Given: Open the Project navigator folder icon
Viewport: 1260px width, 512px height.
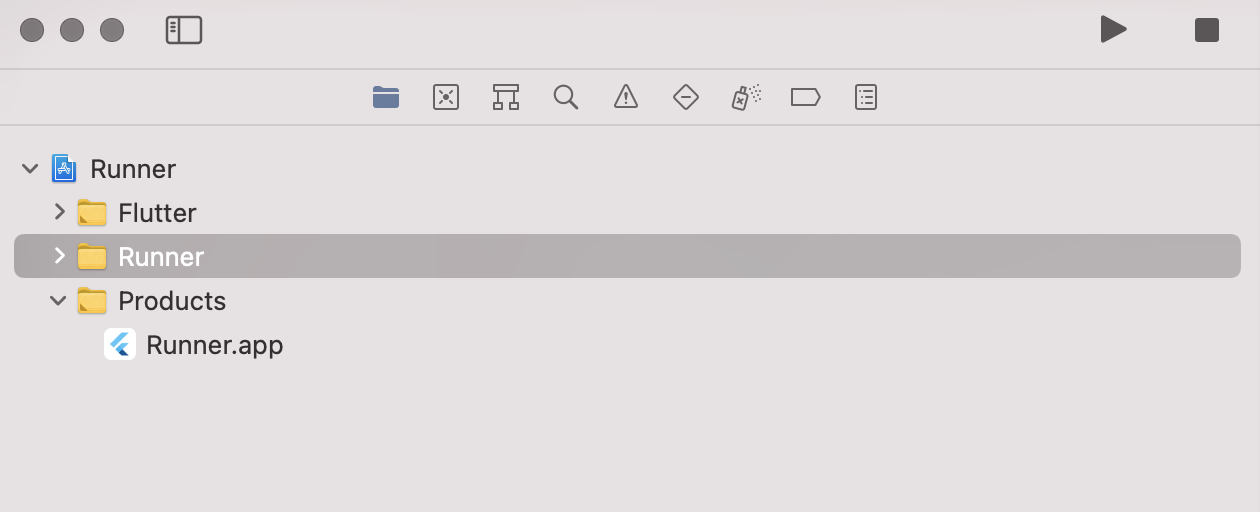Looking at the screenshot, I should 386,97.
